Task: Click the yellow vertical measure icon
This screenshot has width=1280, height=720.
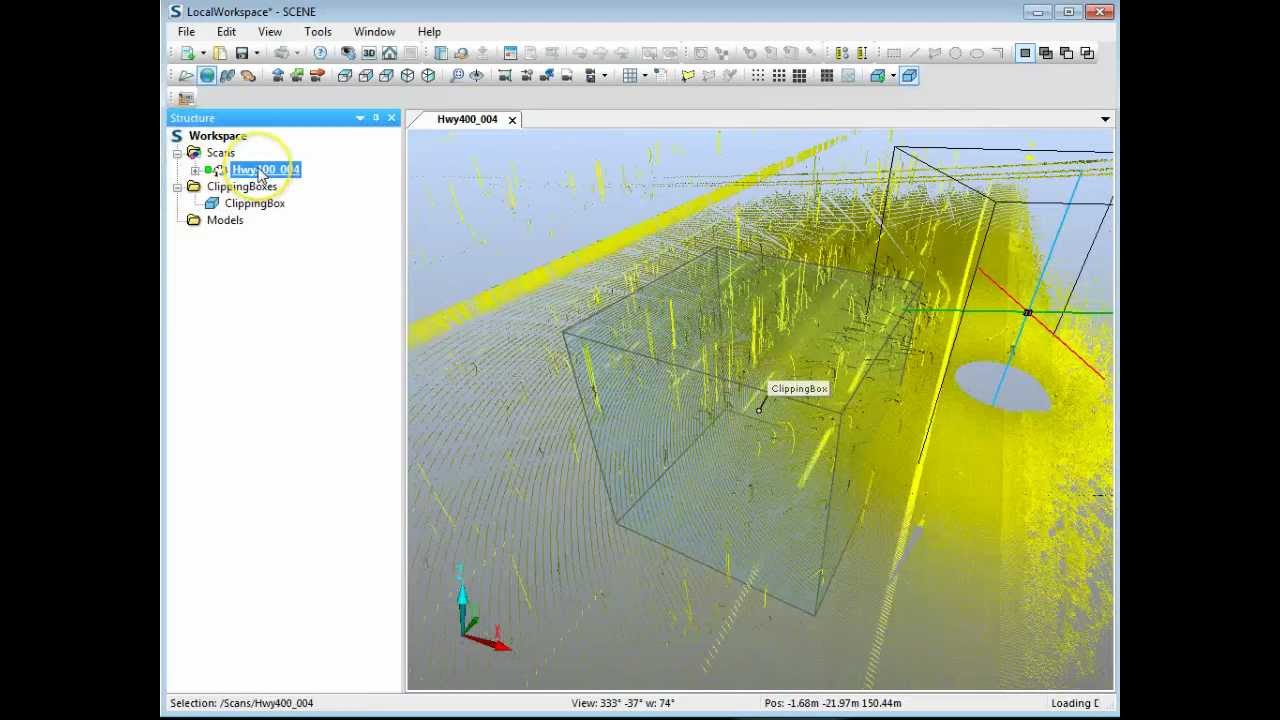Action: [862, 53]
